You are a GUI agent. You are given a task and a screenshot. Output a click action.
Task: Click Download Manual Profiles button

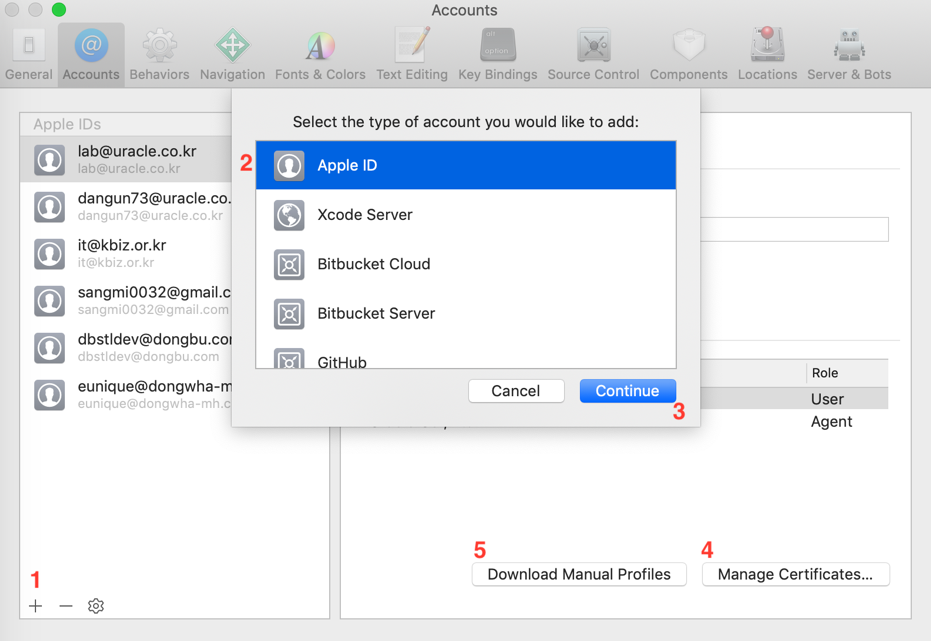[579, 574]
